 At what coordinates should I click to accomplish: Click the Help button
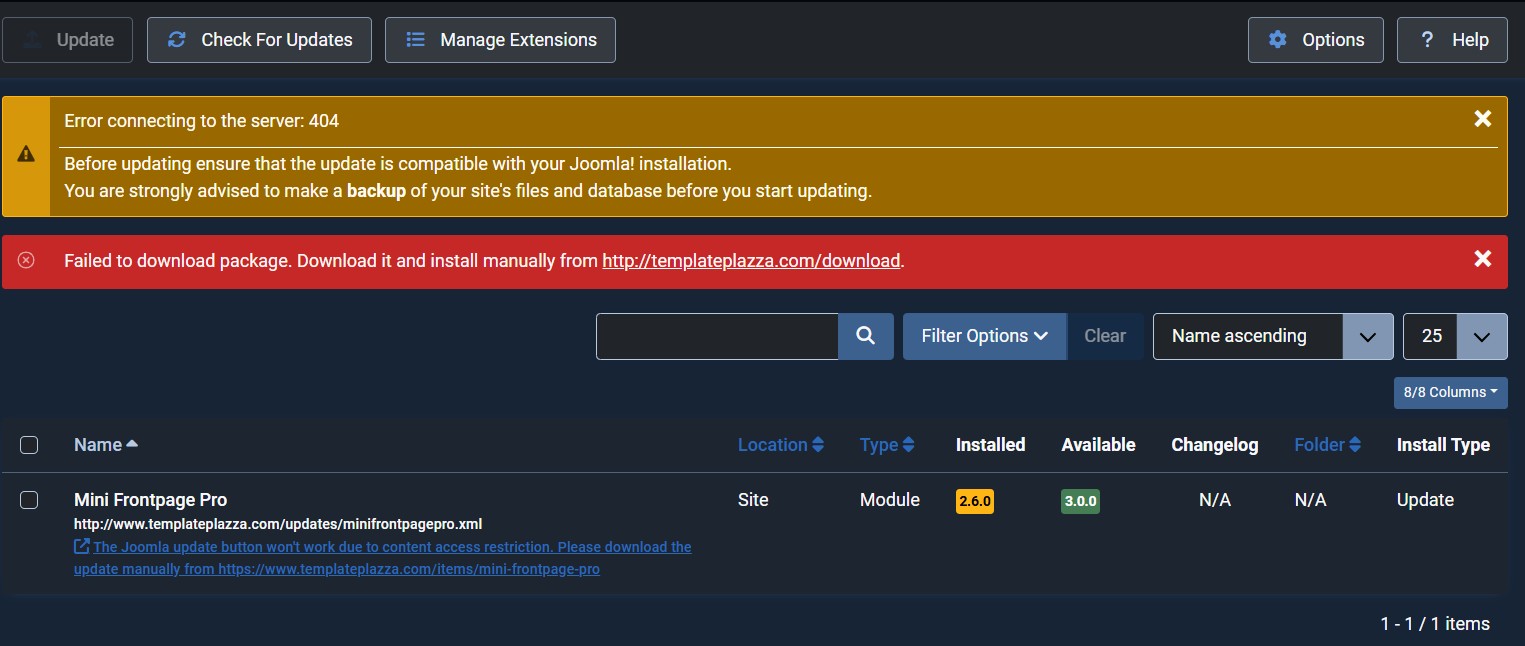tap(1452, 40)
